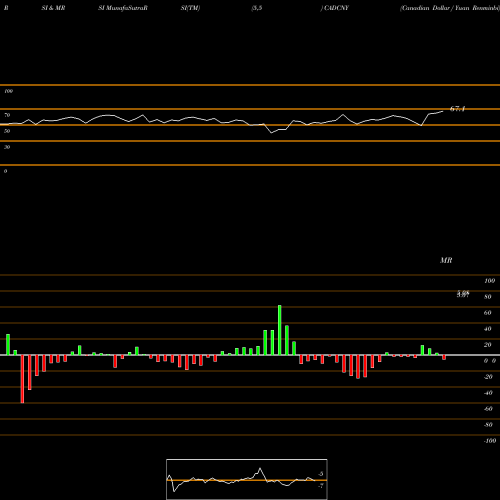This screenshot has height=500, width=500.
Task: Click the -80 label on MR axis
Action: 488,425
